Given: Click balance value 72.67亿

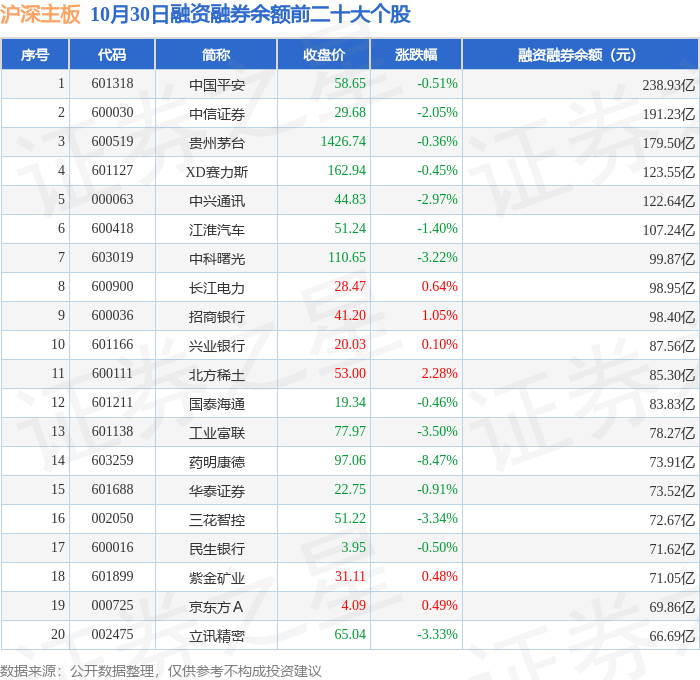Looking at the screenshot, I should [672, 520].
